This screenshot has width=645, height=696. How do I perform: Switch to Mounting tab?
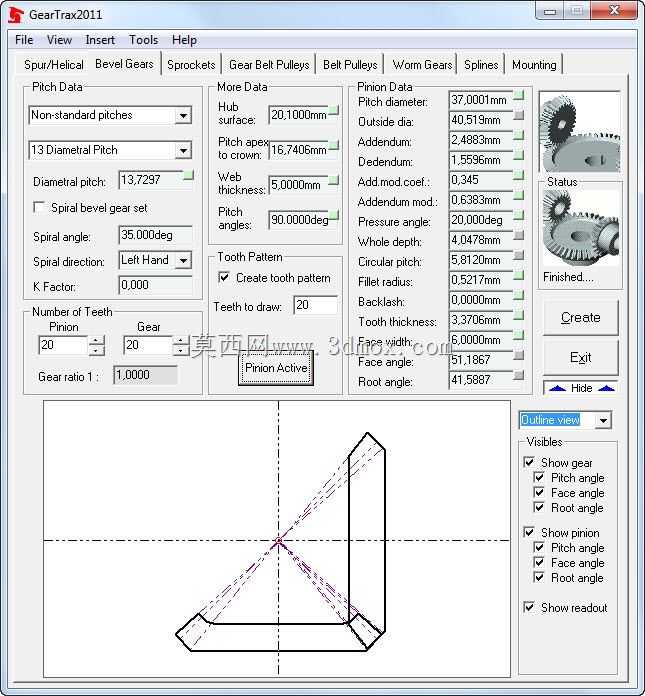(x=534, y=65)
